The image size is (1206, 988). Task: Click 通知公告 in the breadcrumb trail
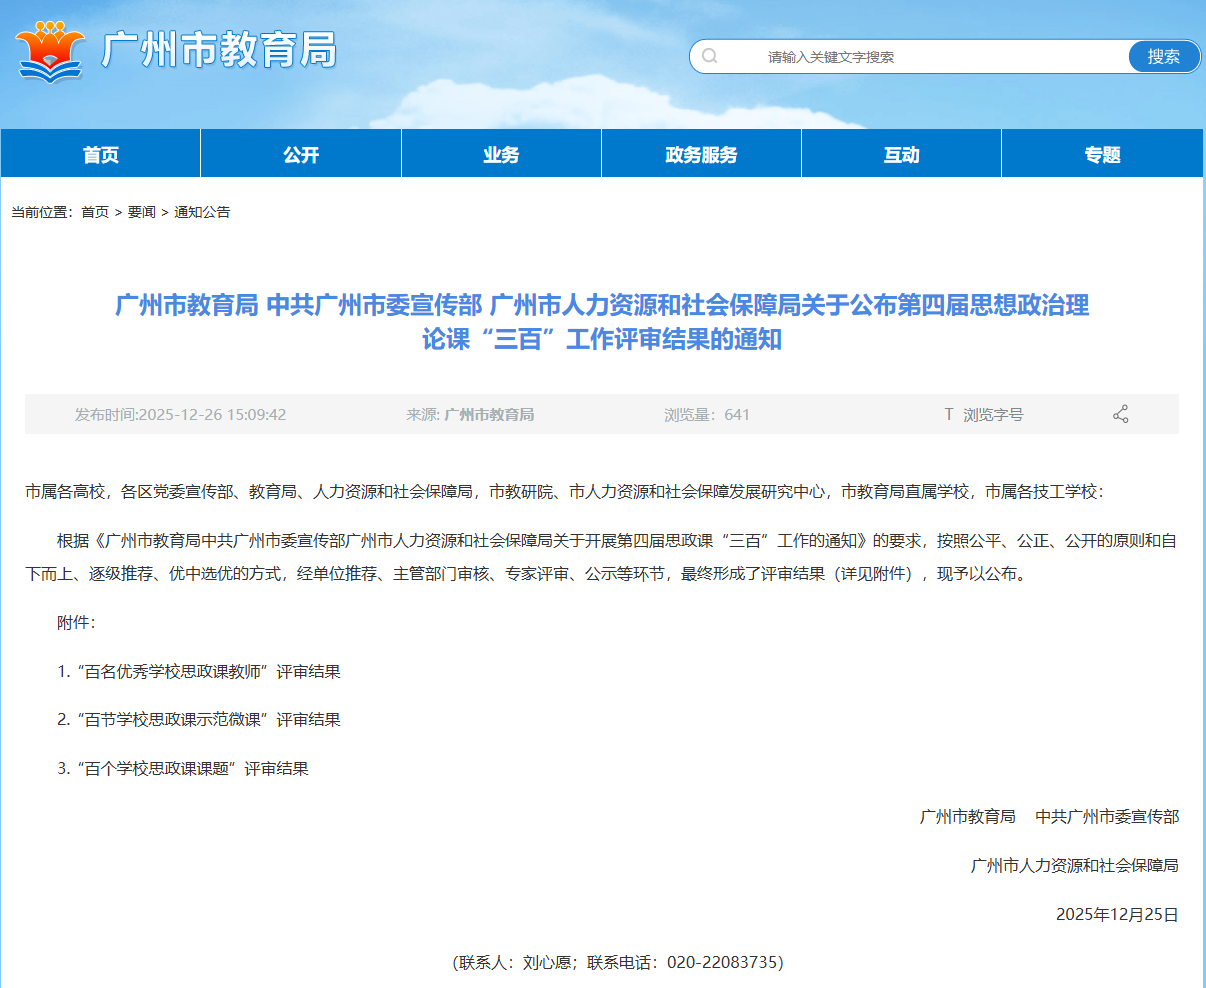tap(202, 212)
